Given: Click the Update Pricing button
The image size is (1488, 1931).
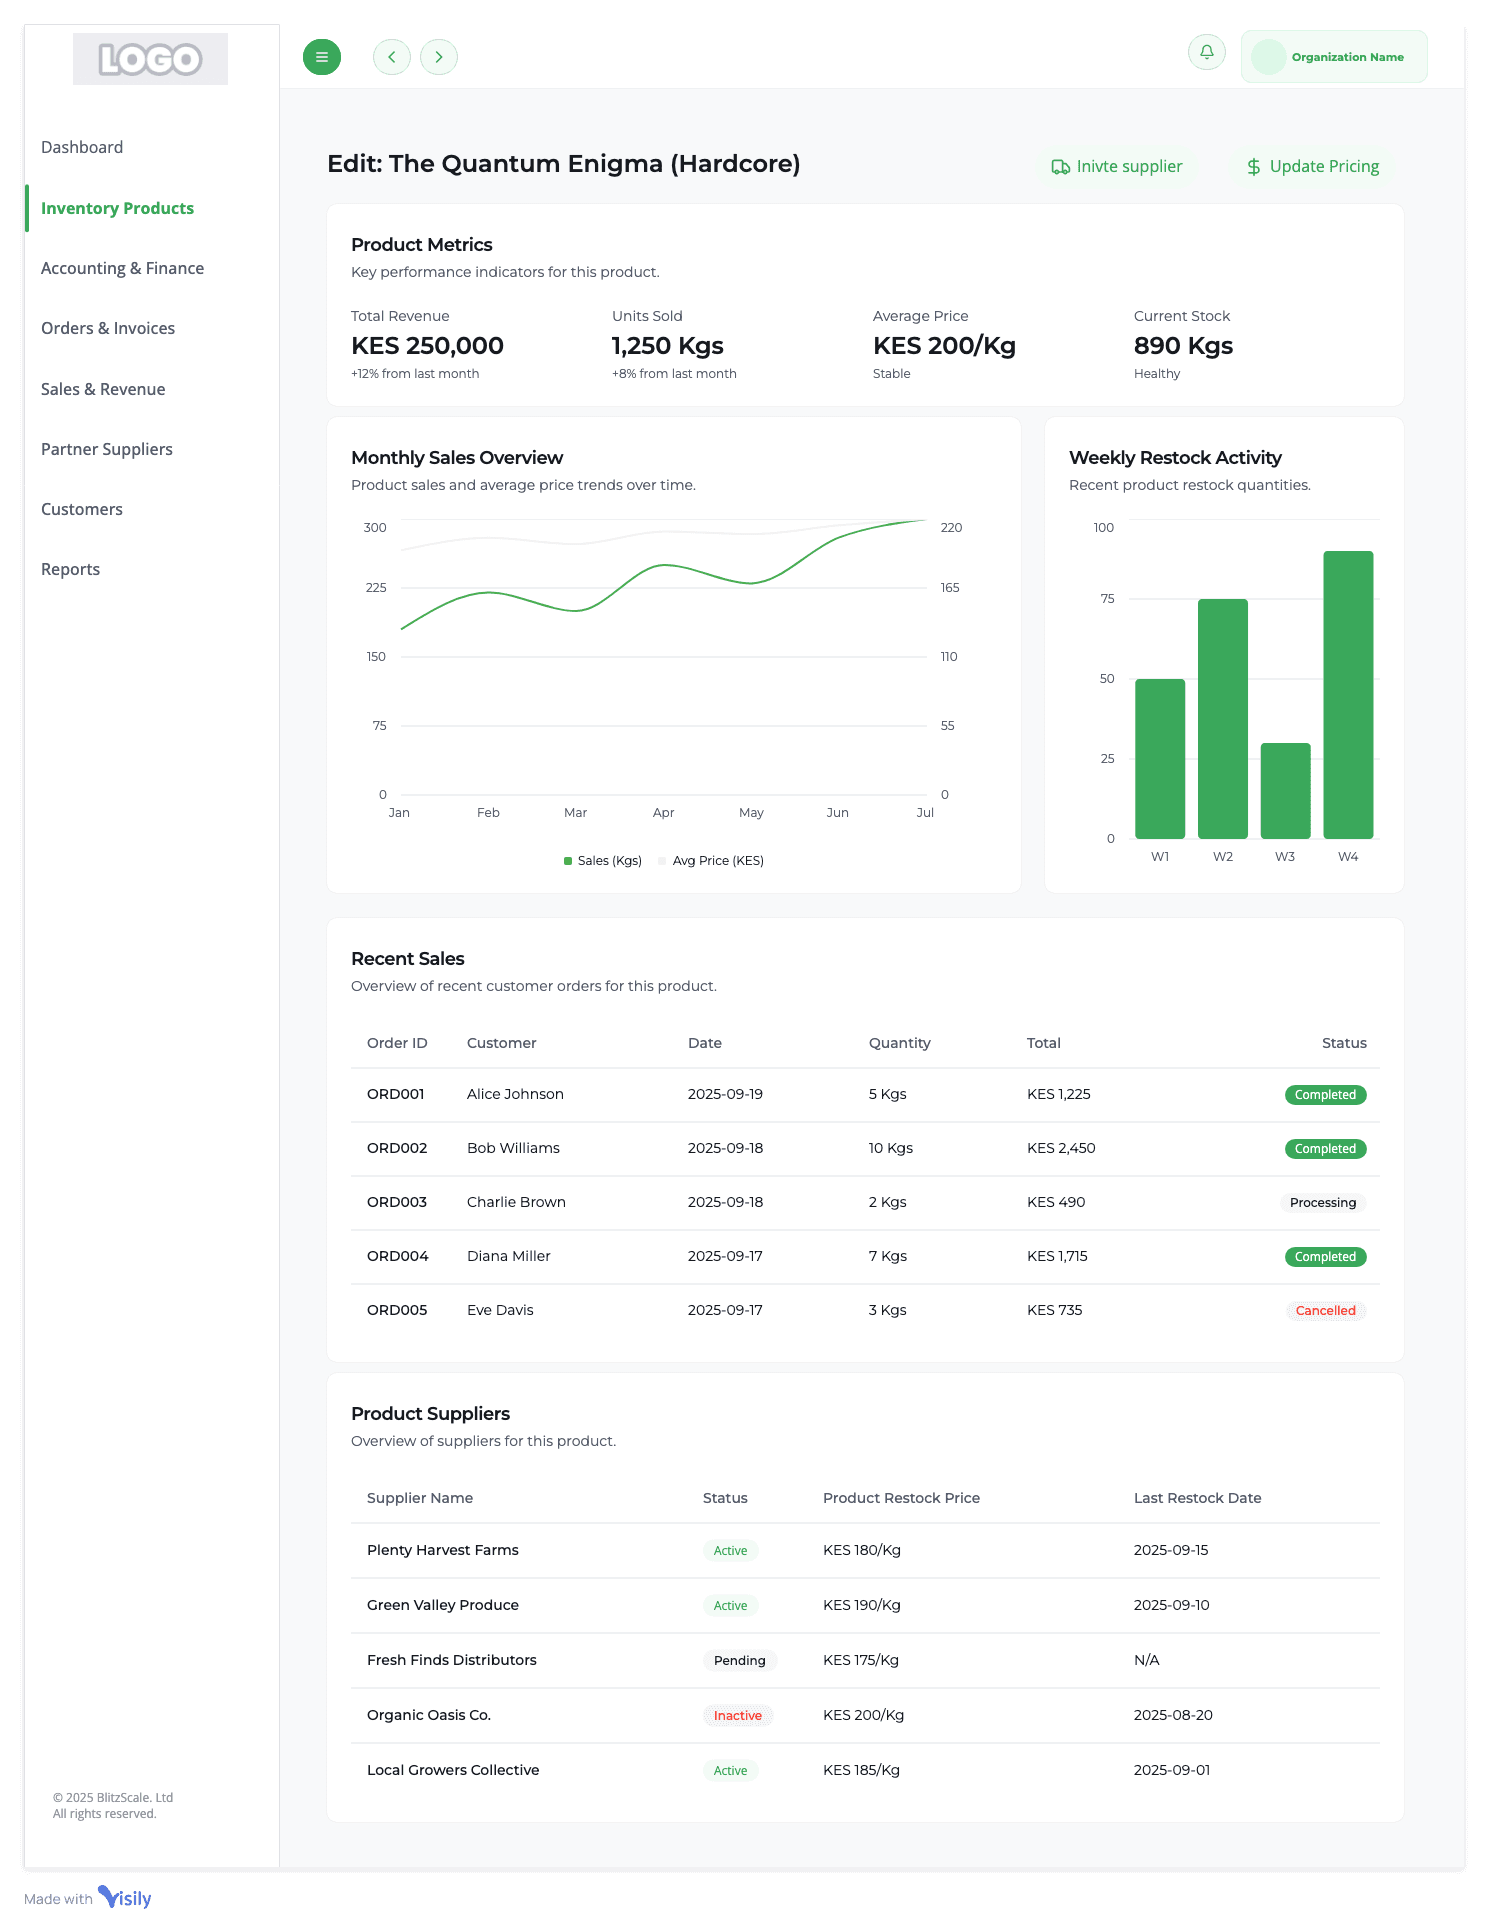Looking at the screenshot, I should pos(1313,167).
